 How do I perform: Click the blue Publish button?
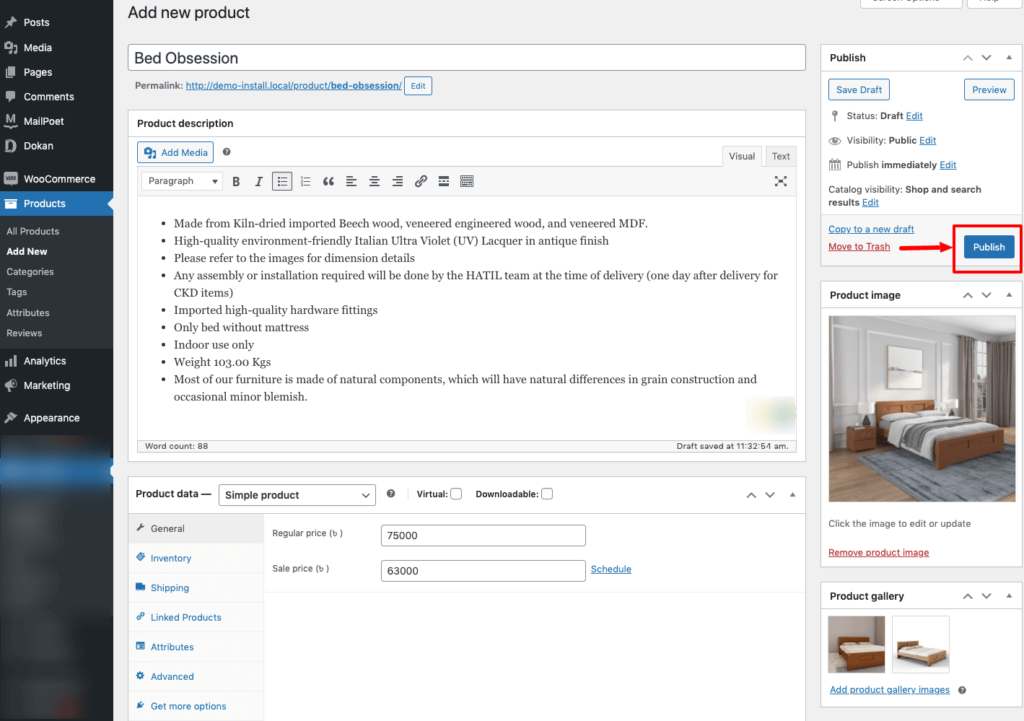click(x=989, y=248)
